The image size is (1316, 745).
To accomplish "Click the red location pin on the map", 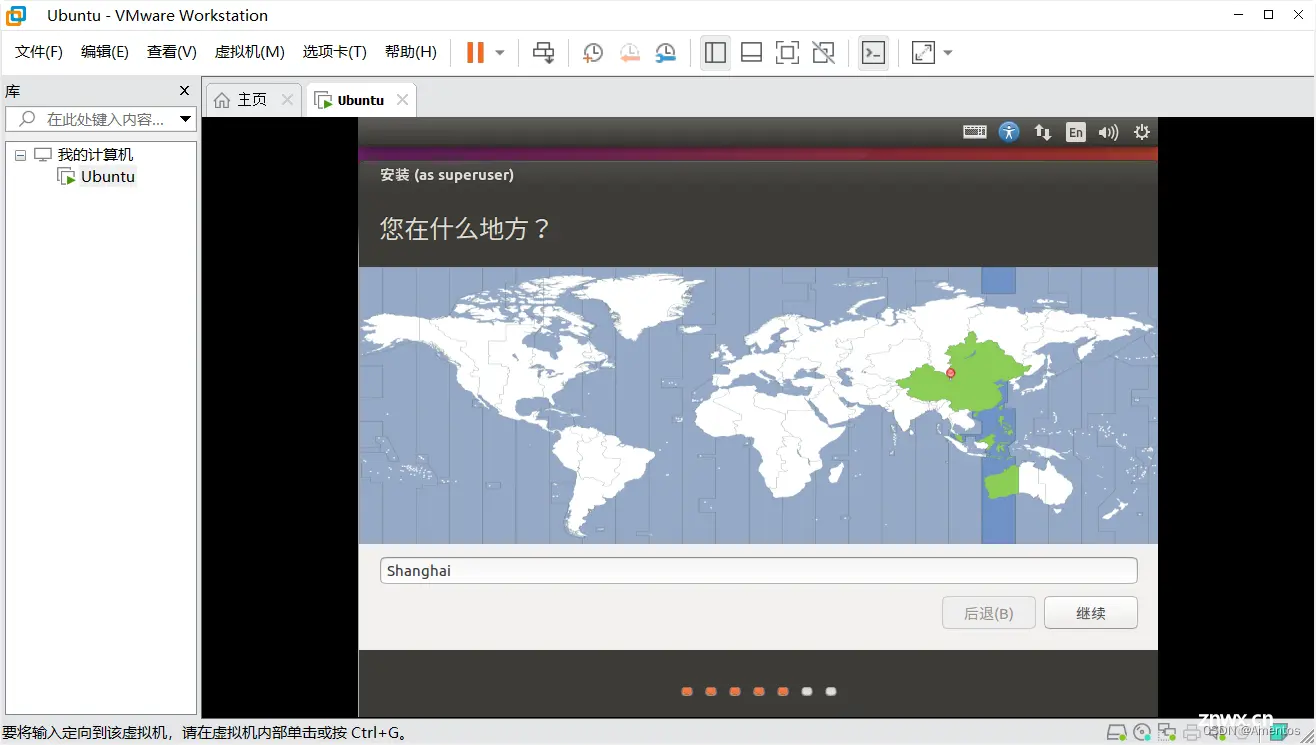I will pos(950,373).
